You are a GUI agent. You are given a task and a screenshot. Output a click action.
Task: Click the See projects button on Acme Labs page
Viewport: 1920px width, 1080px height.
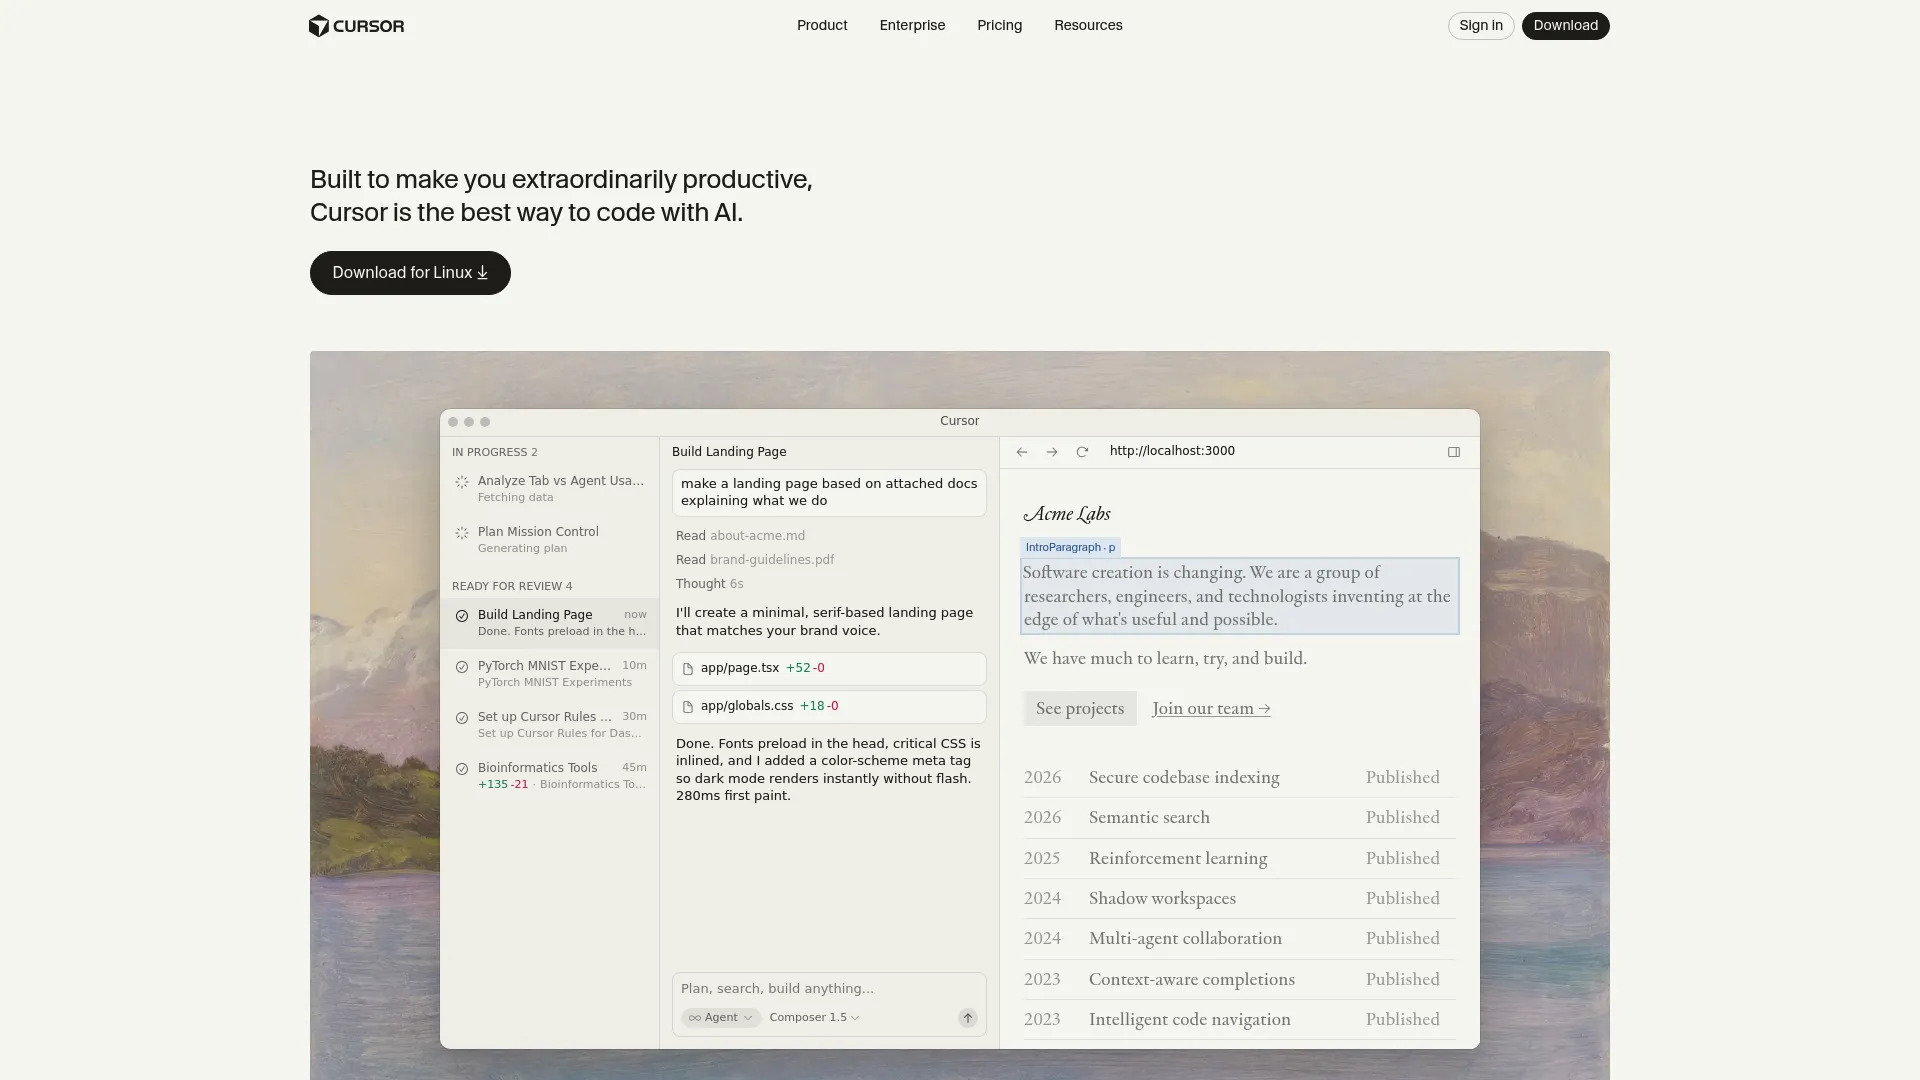coord(1080,708)
